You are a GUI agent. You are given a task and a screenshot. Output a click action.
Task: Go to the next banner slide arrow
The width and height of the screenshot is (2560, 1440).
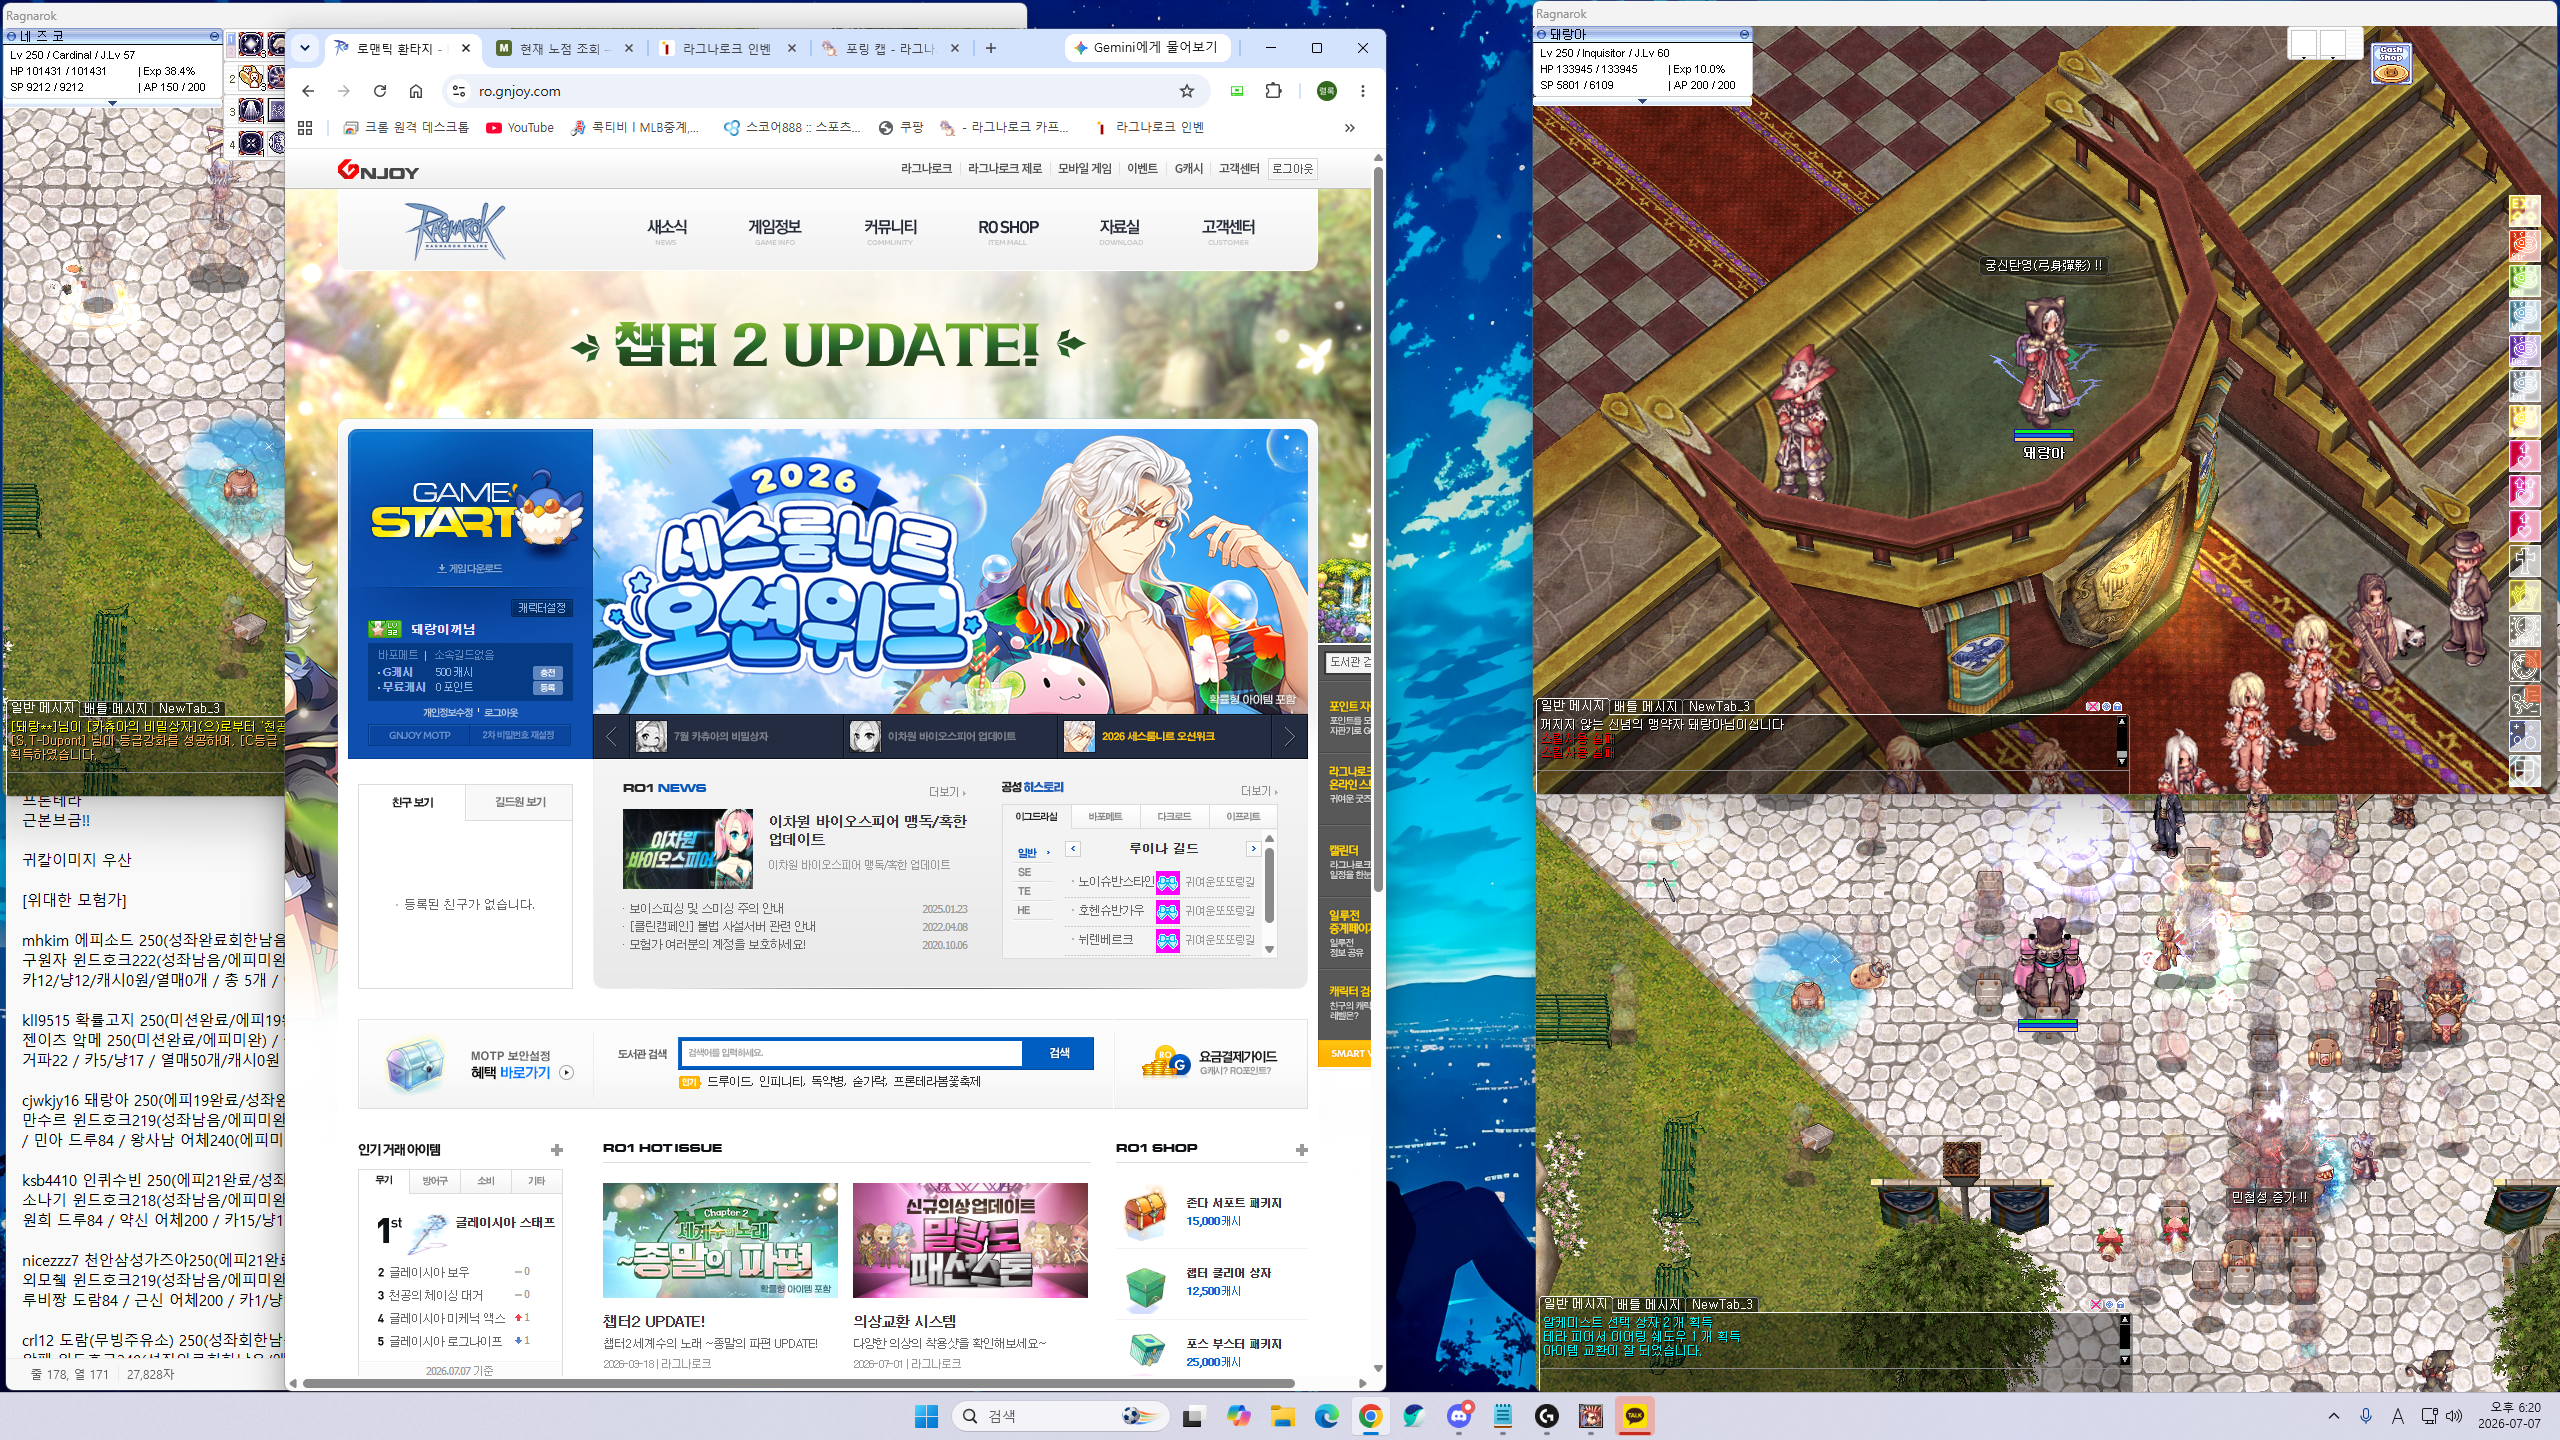click(x=1290, y=737)
